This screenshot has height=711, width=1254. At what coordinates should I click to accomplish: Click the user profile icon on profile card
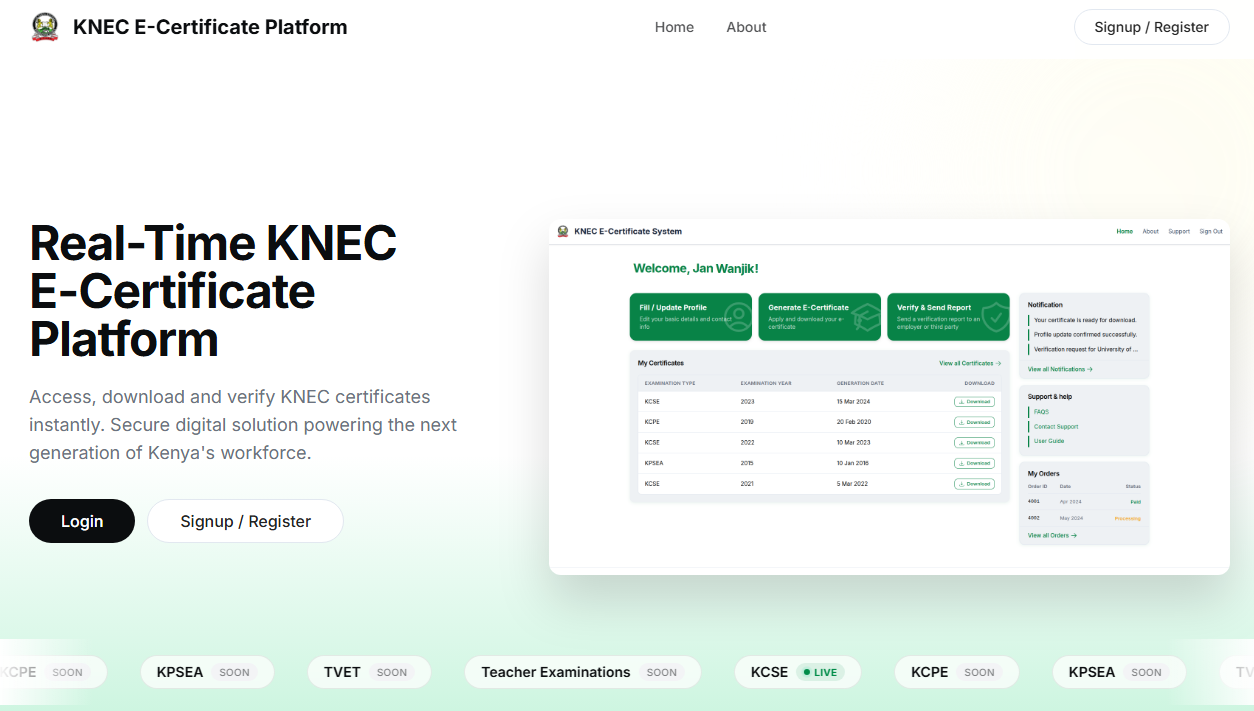click(x=738, y=318)
